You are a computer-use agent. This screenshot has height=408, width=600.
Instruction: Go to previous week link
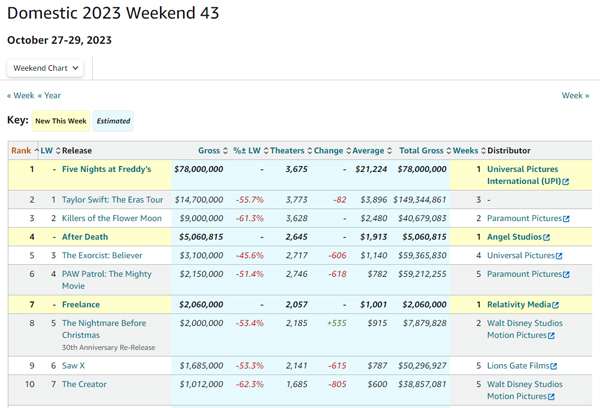click(x=21, y=95)
